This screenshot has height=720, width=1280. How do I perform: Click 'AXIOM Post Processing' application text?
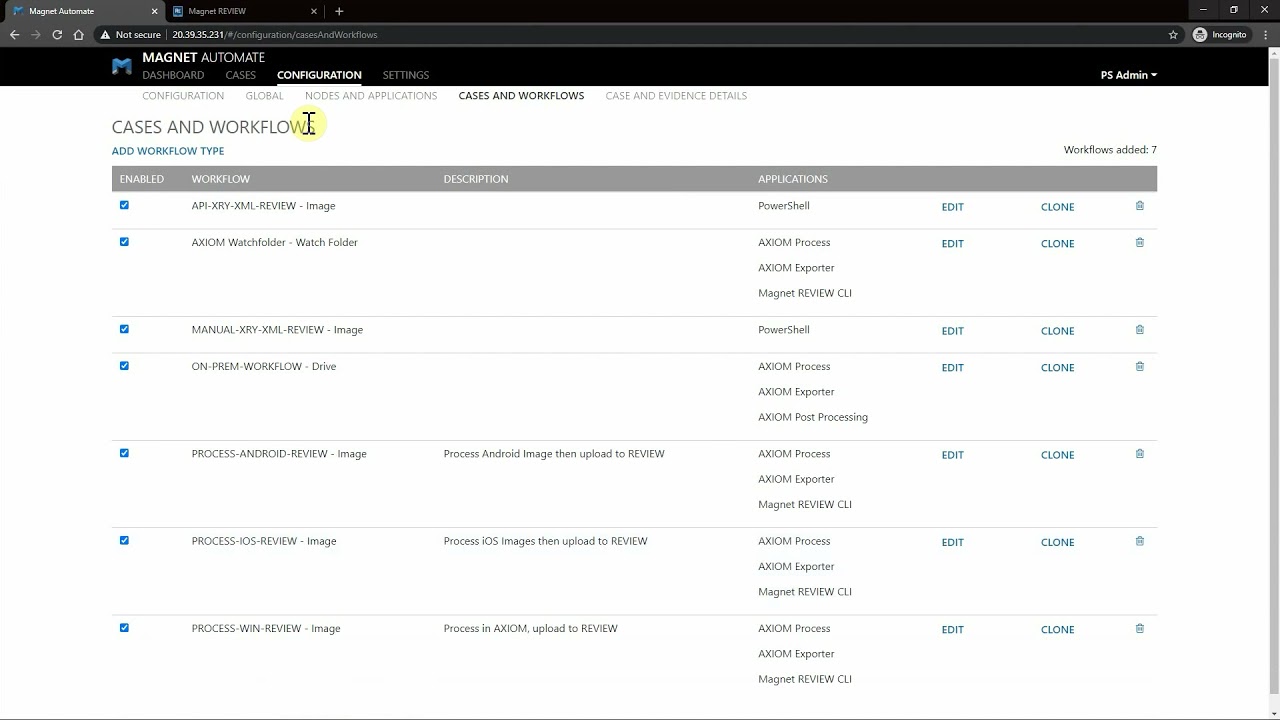813,417
